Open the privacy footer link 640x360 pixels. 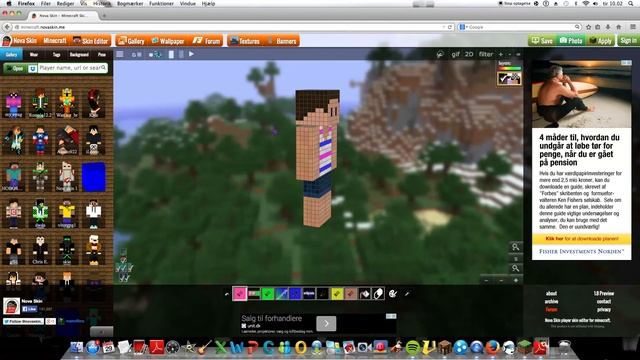point(603,309)
